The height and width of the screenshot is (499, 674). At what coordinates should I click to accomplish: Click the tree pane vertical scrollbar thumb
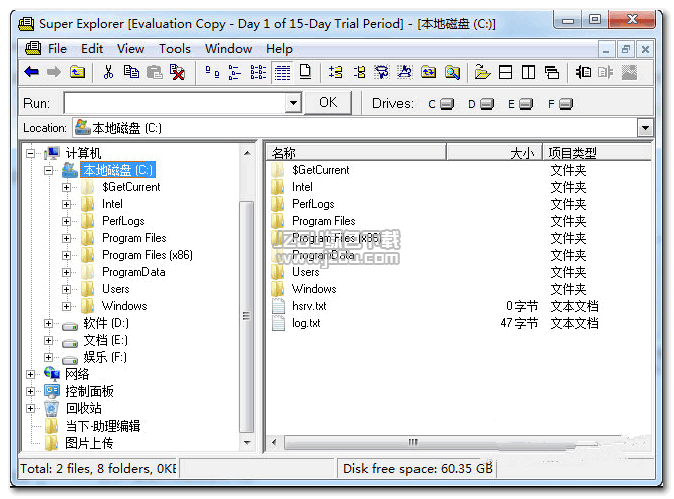(x=246, y=317)
